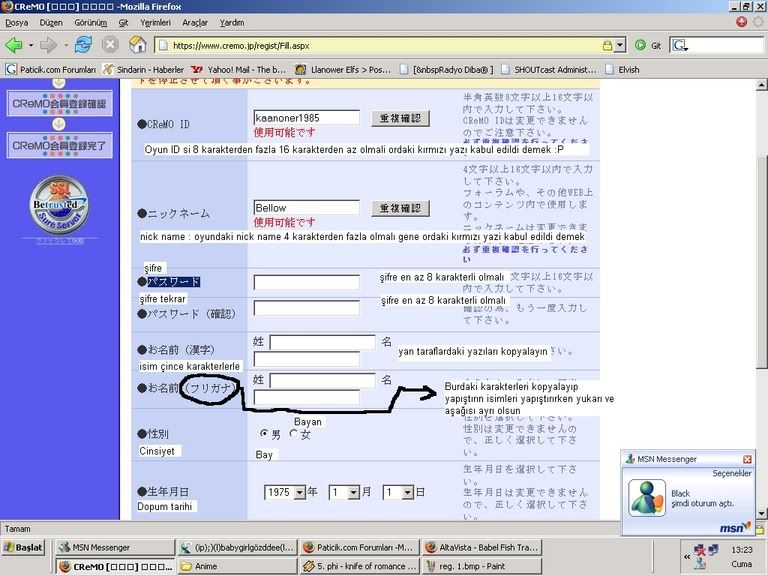Click the Stop loading icon
768x576 pixels.
(110, 45)
